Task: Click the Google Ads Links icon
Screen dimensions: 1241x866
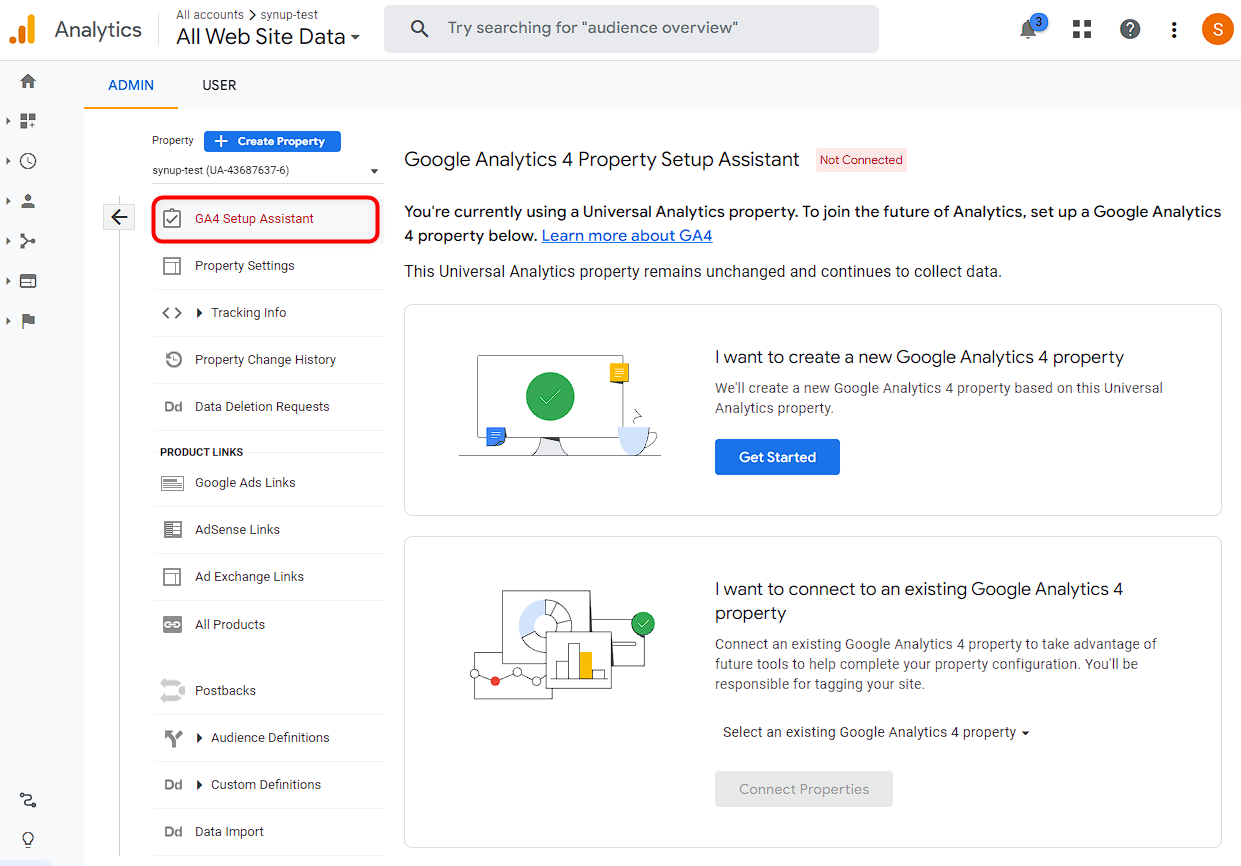Action: 172,483
